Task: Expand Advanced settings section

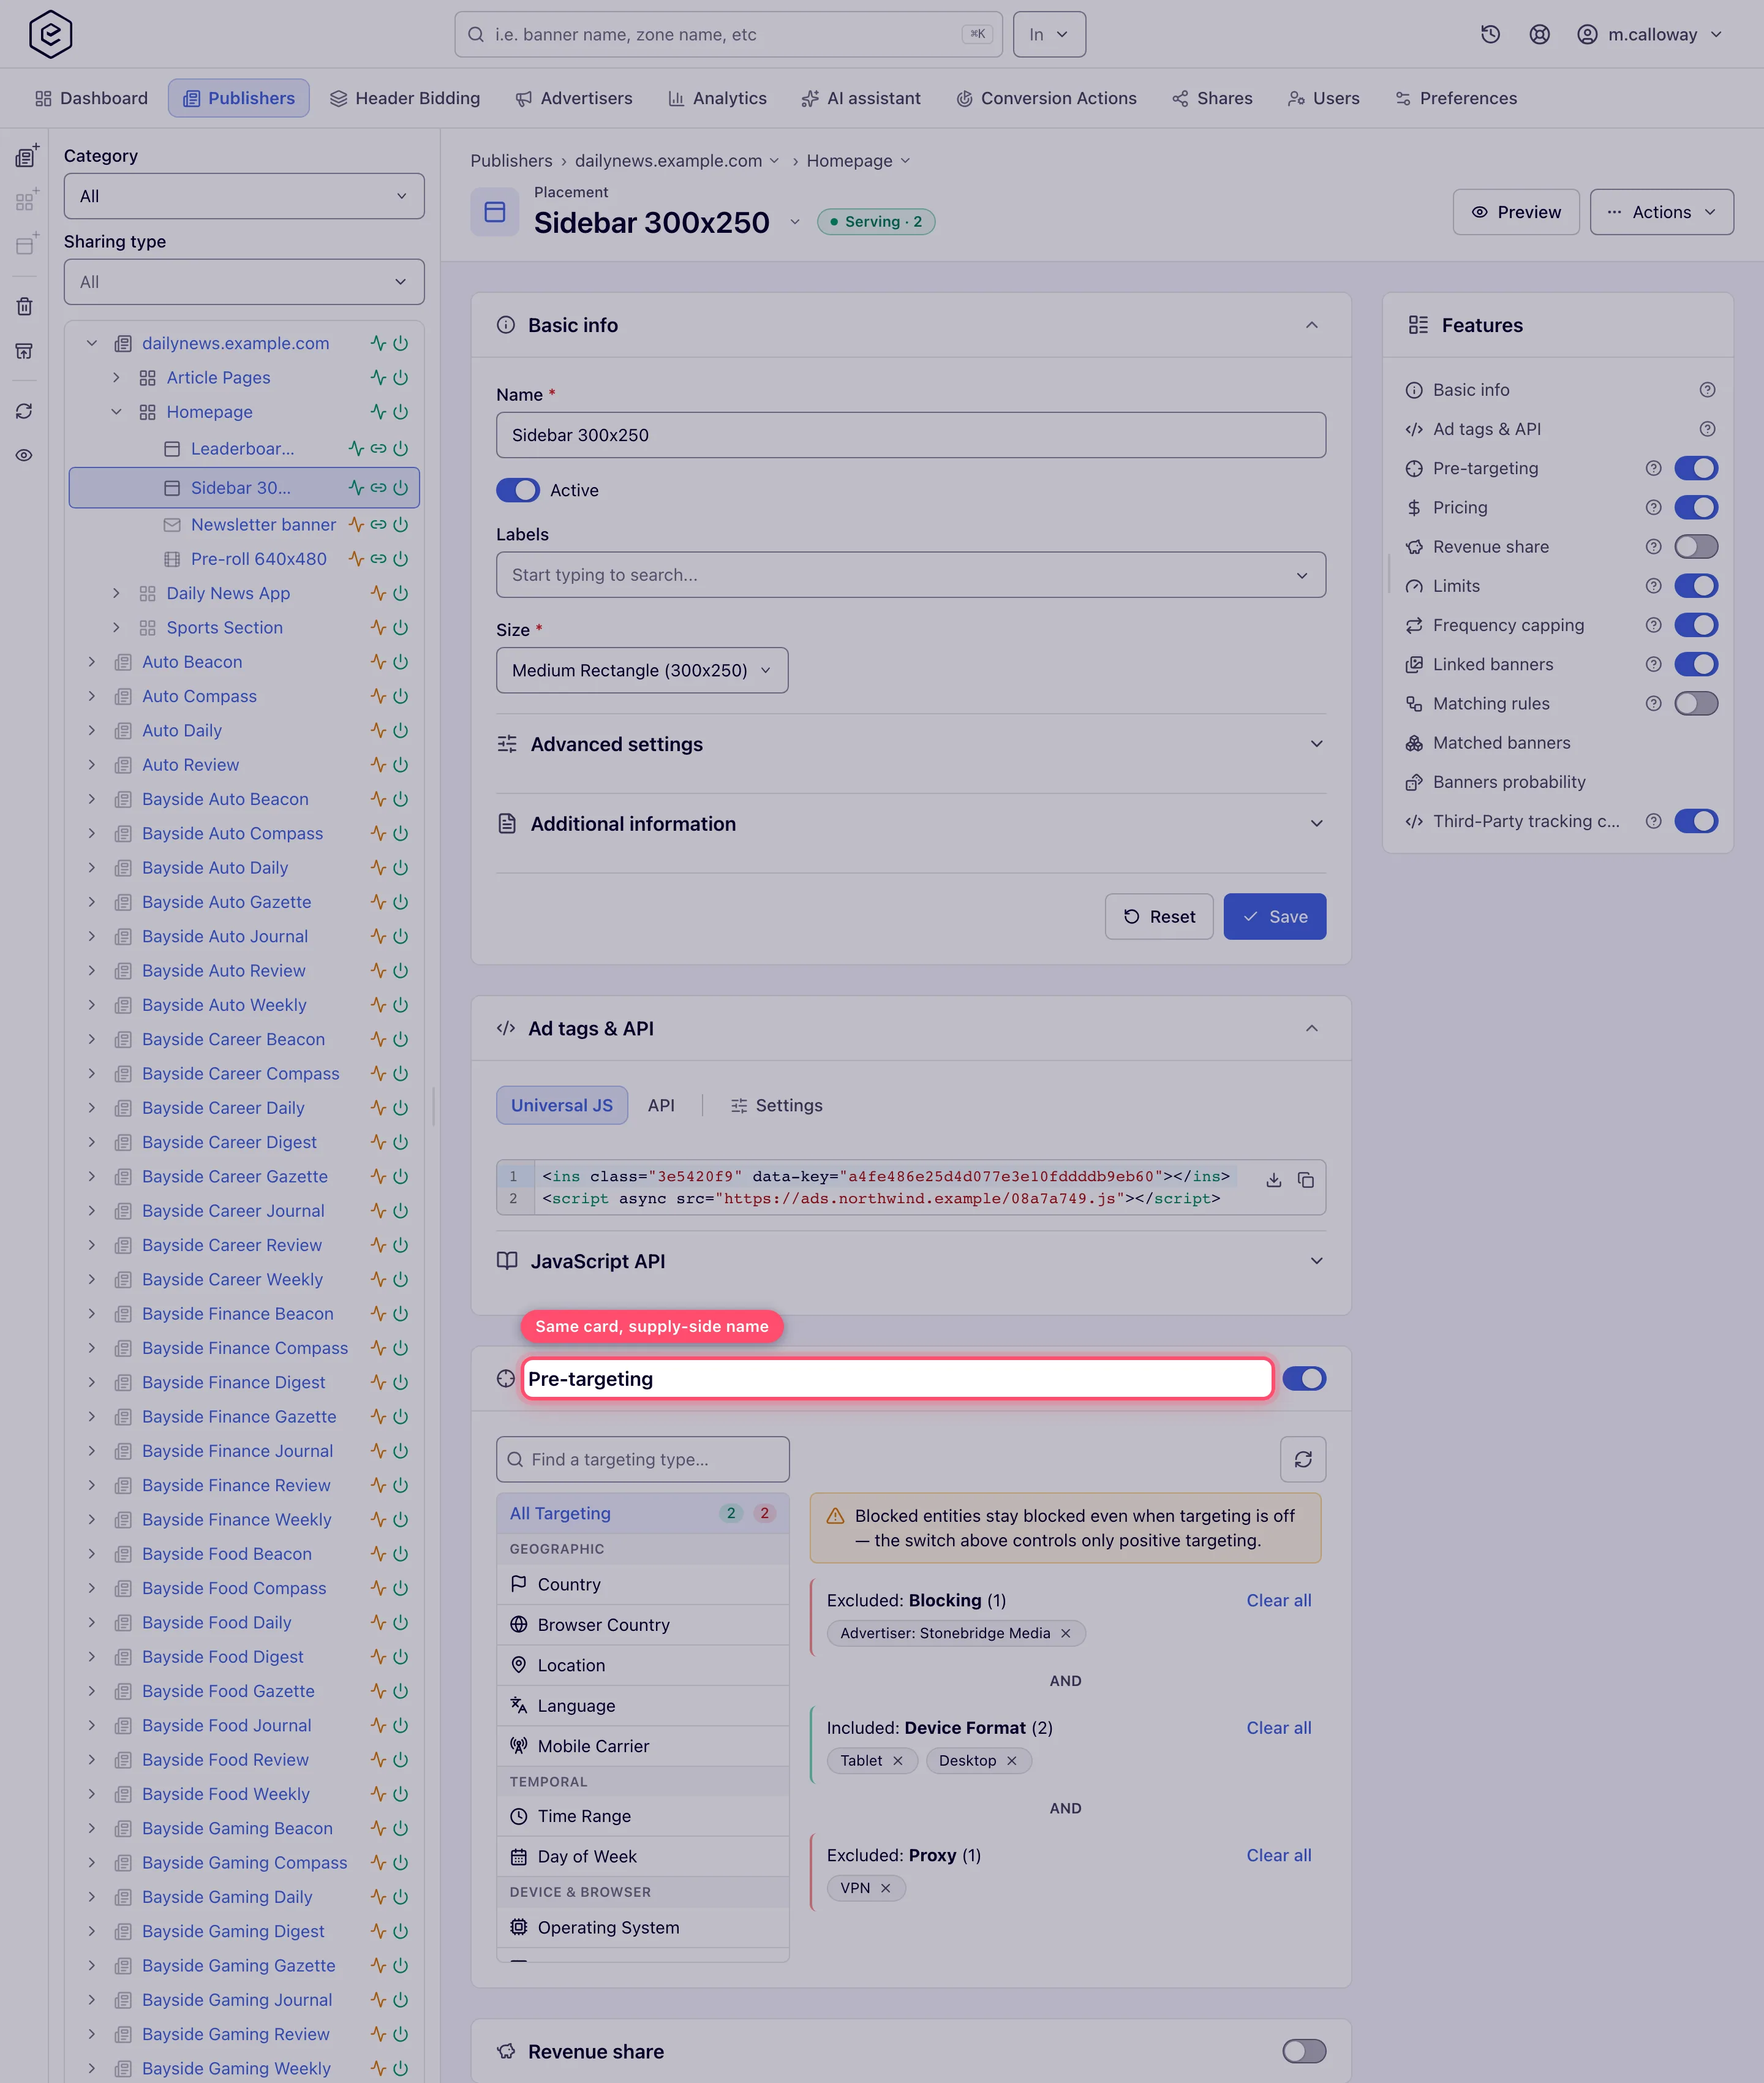Action: point(911,744)
